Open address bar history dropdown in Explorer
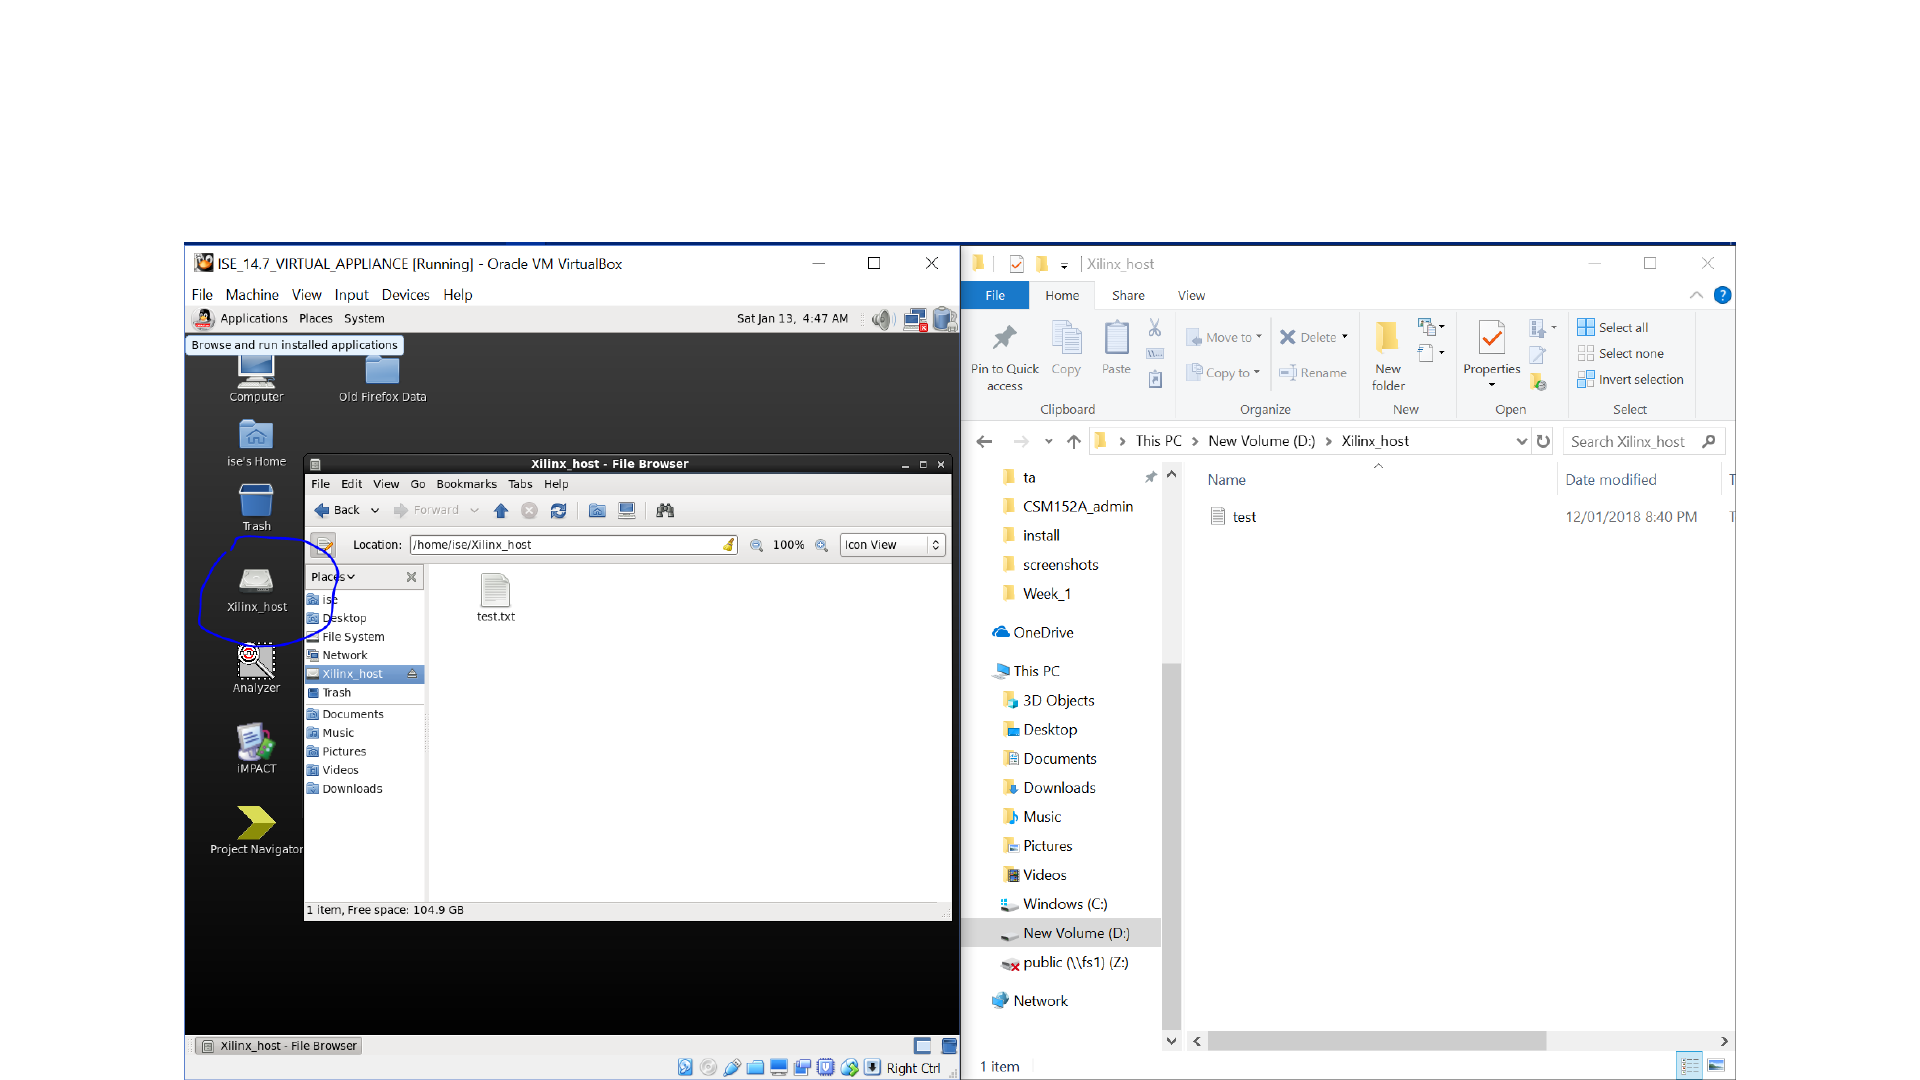Viewport: 1920px width, 1080px height. (1521, 442)
